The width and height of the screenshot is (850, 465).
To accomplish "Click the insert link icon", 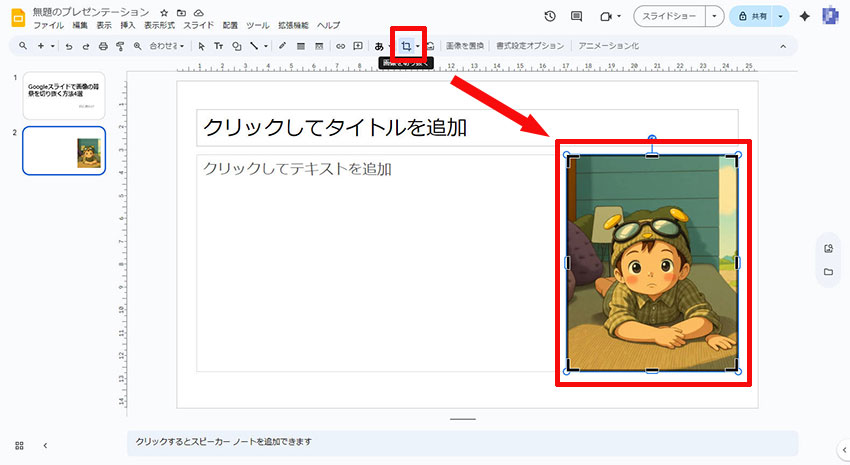I will [x=340, y=46].
